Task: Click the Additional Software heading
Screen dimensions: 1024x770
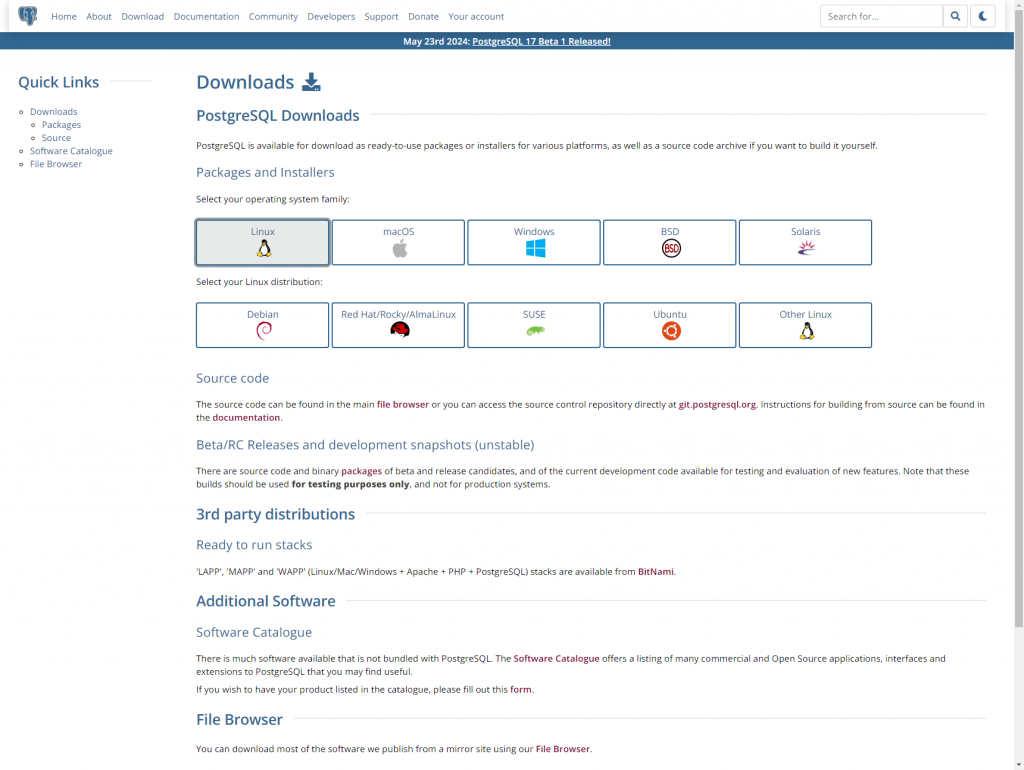Action: coord(266,601)
